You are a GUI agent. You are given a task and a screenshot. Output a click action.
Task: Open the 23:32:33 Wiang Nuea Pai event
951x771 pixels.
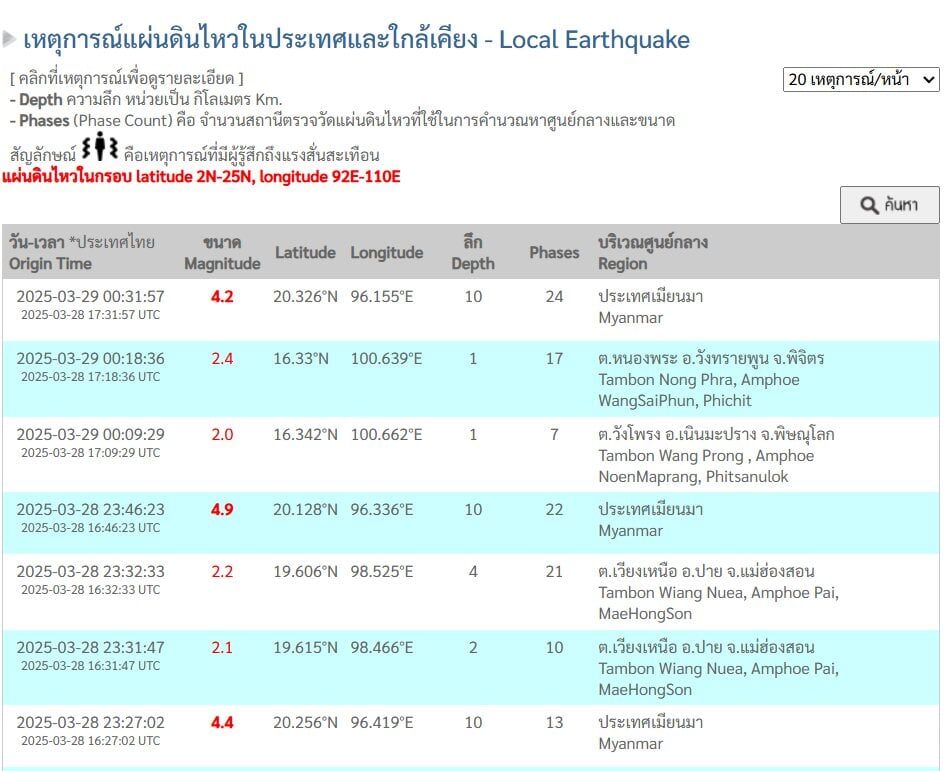pos(471,591)
